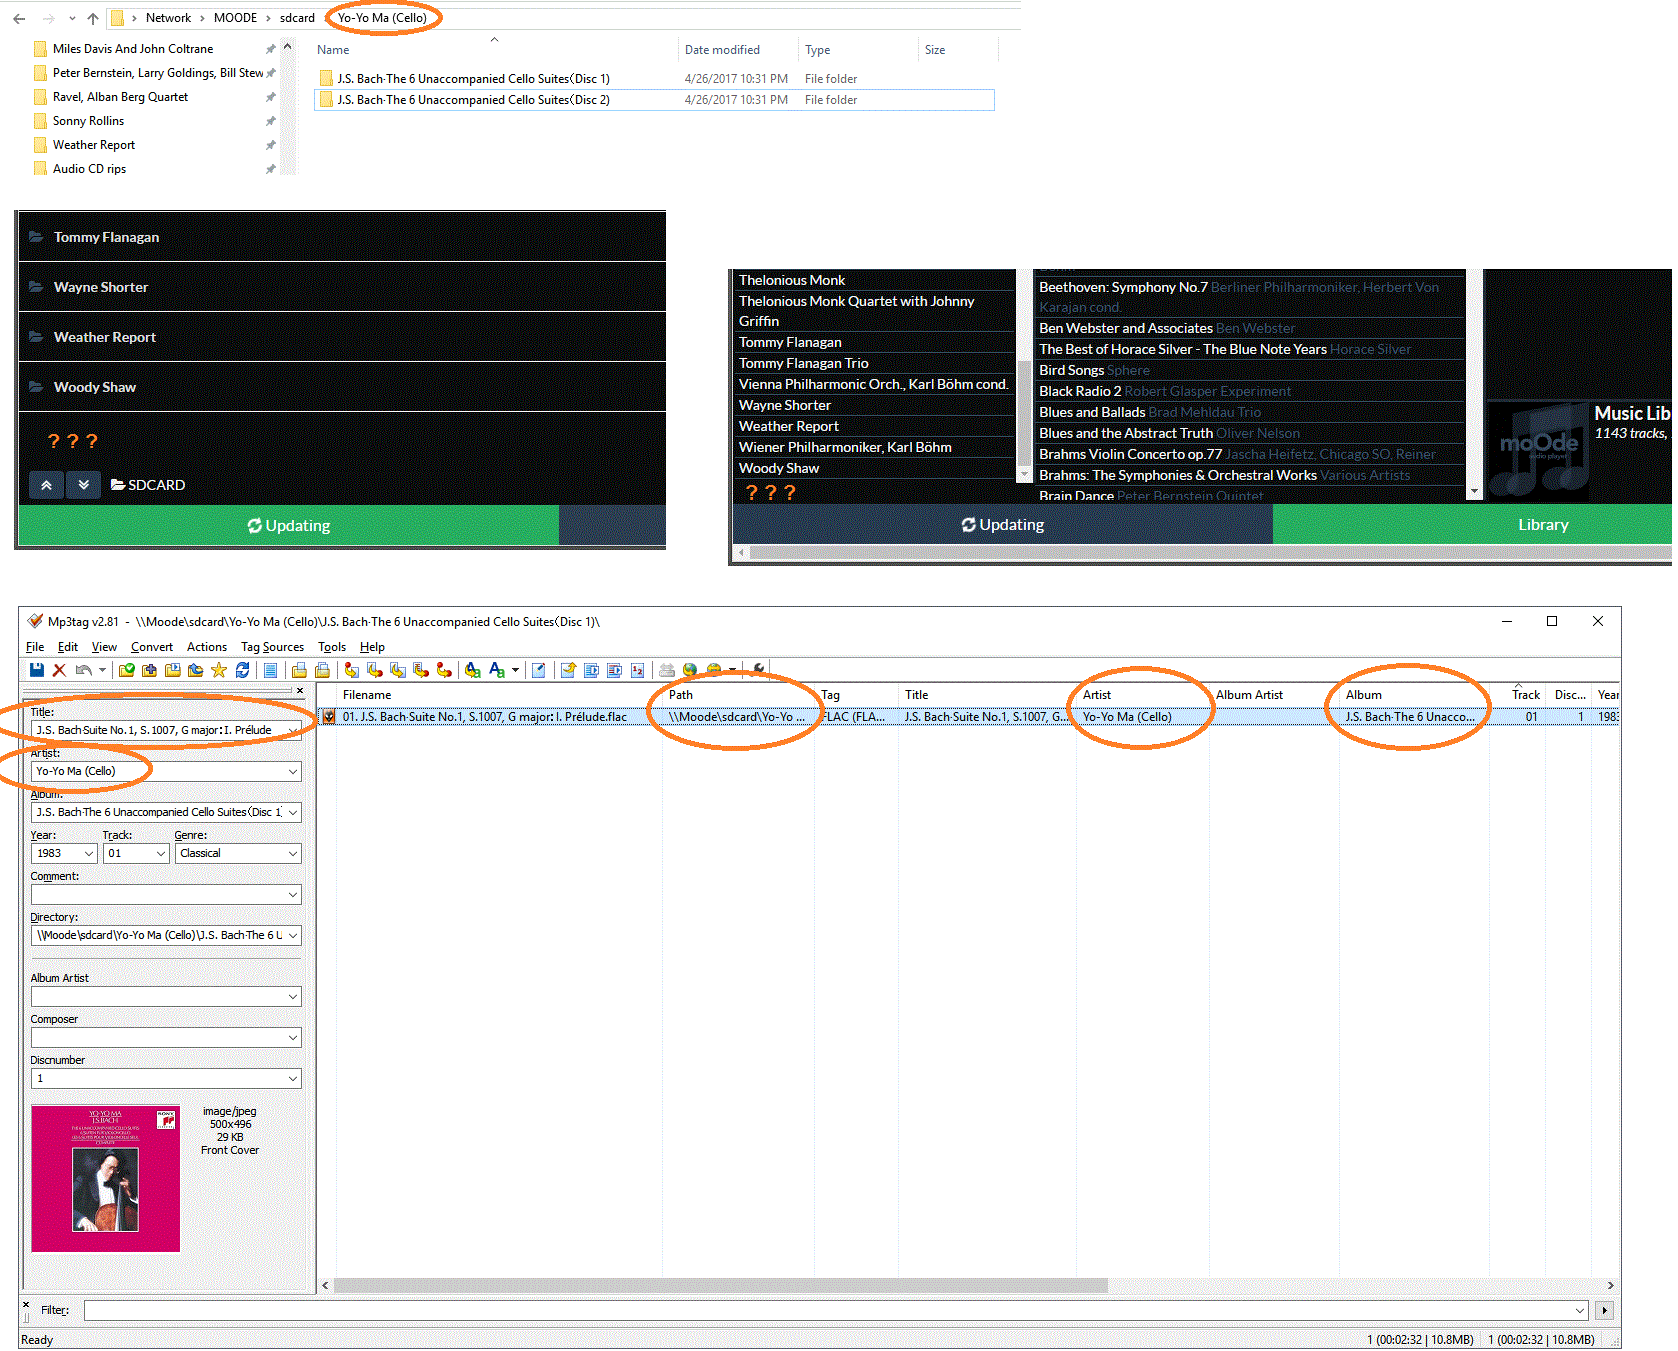Expand the Album field dropdown

(x=293, y=813)
